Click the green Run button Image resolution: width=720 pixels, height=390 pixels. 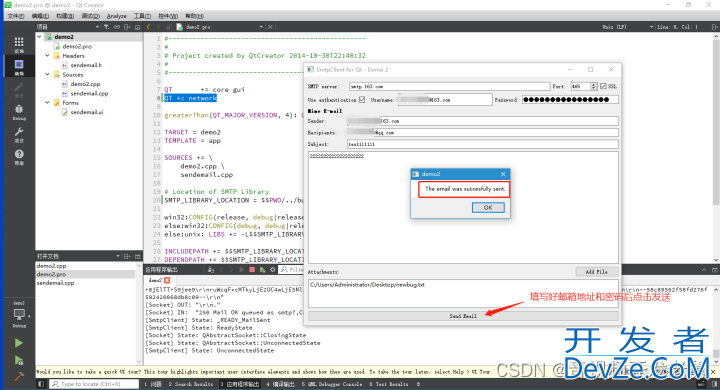[x=18, y=343]
